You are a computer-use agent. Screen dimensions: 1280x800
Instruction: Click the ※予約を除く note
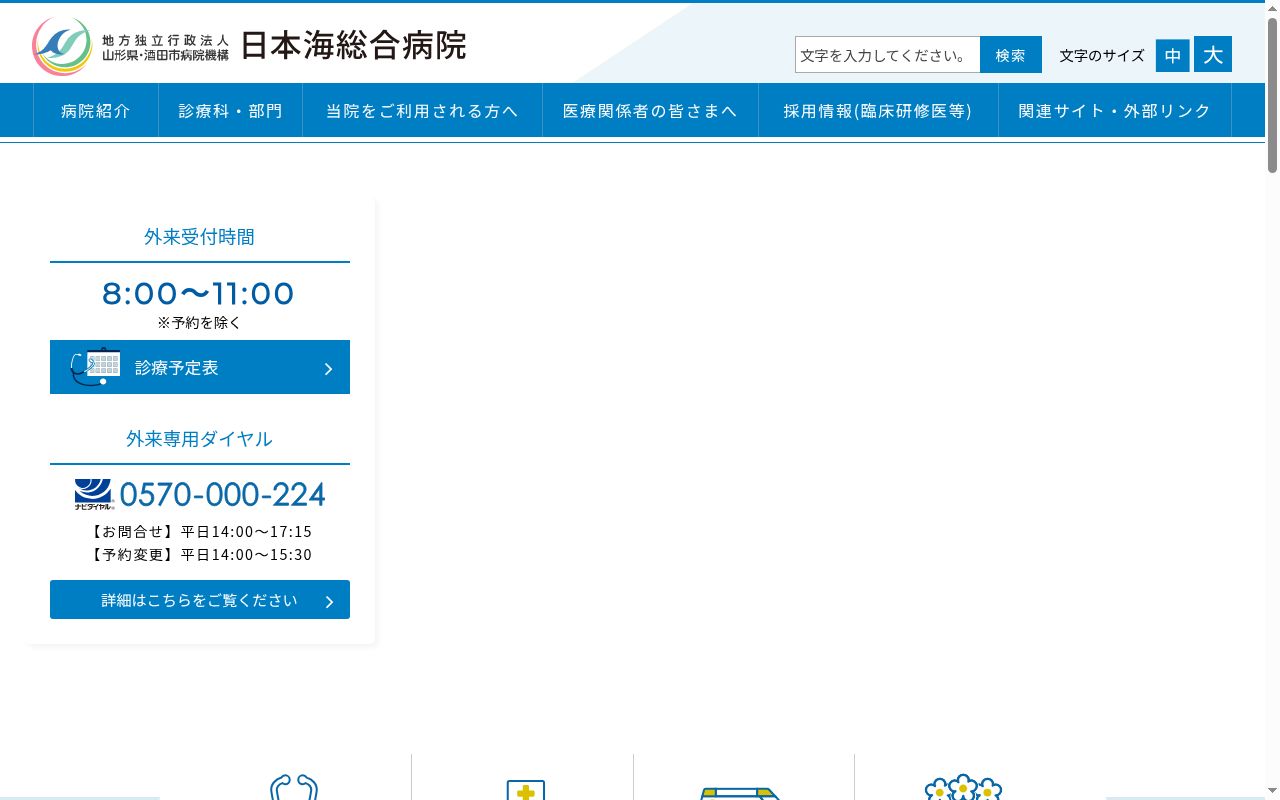pyautogui.click(x=199, y=323)
